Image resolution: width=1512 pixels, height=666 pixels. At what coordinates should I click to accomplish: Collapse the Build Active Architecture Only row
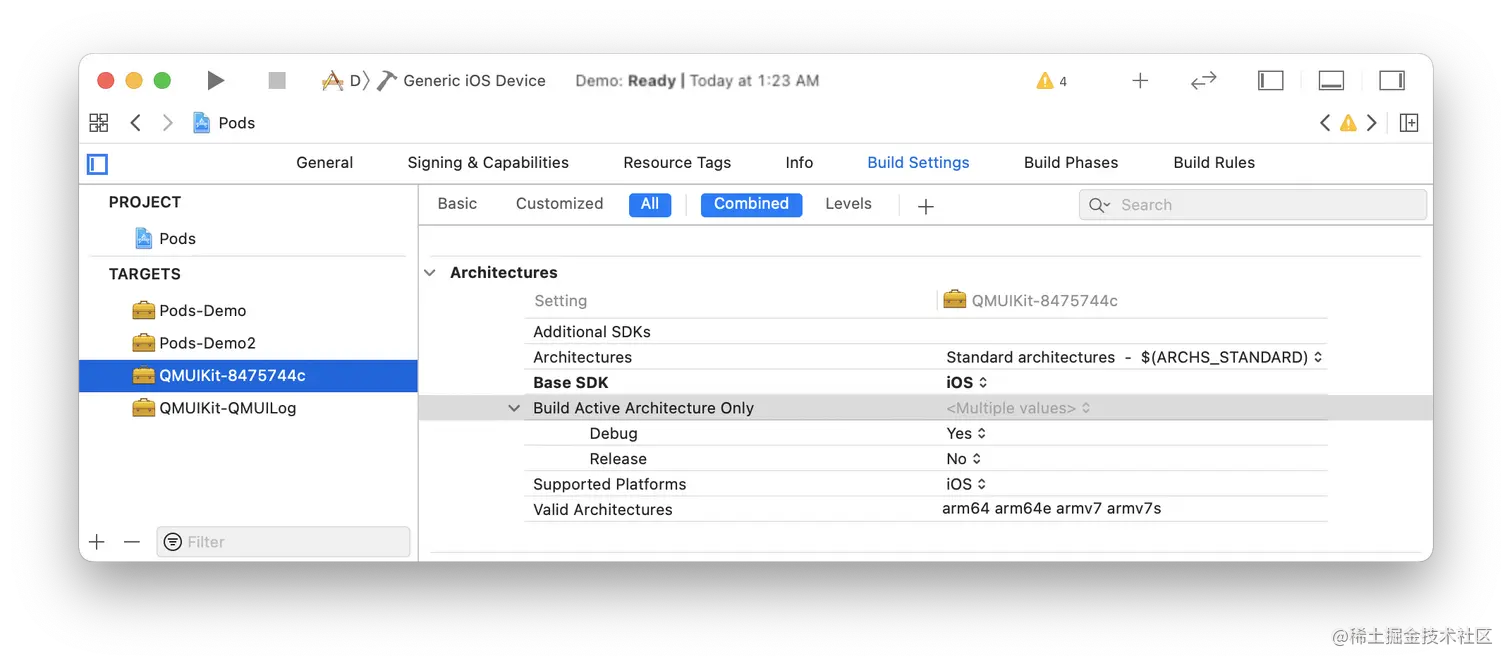[x=514, y=408]
